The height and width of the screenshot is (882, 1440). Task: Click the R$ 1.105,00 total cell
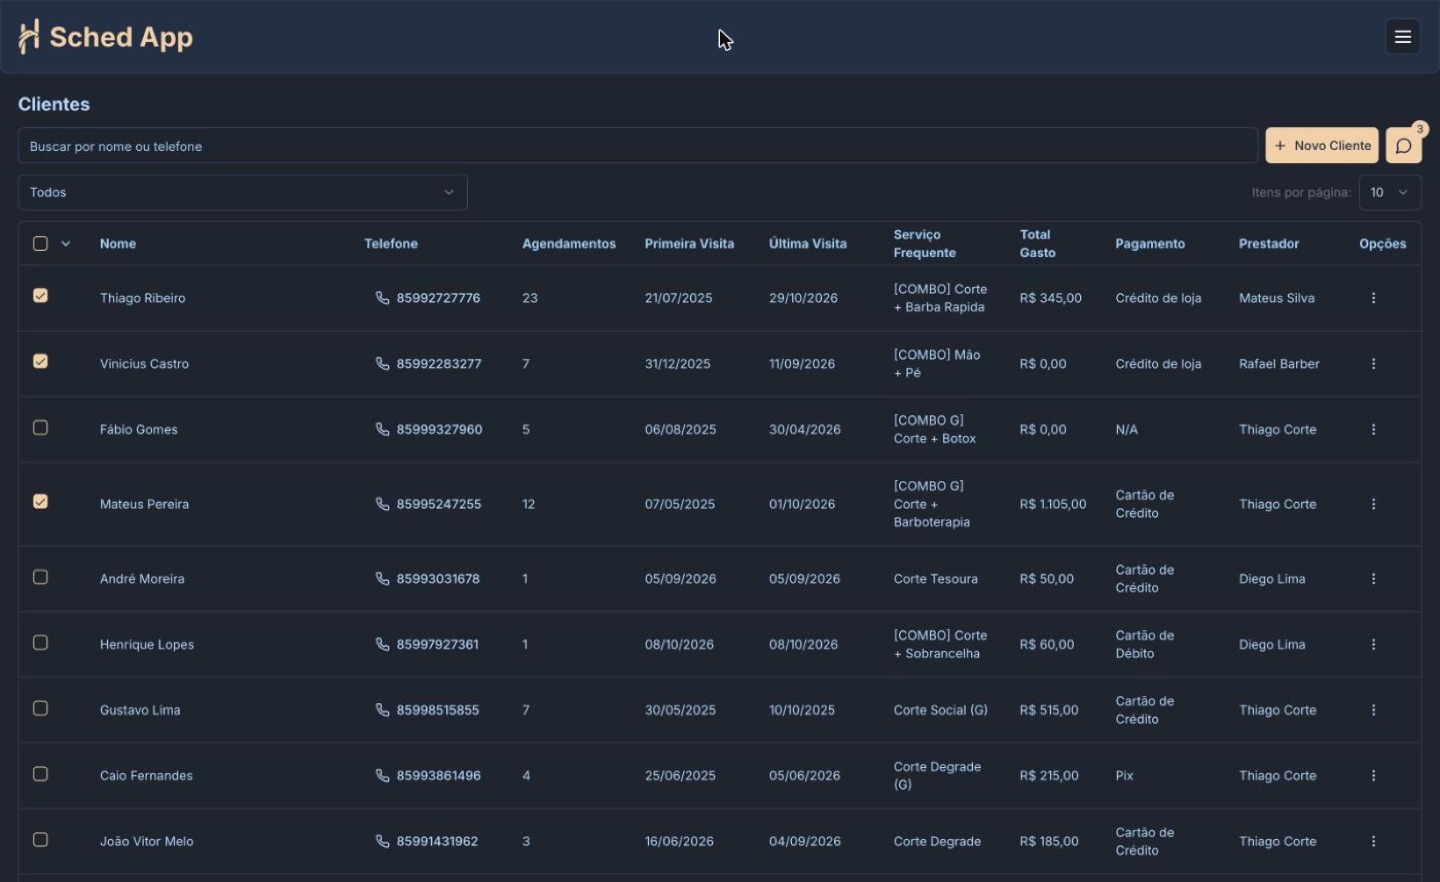1053,504
